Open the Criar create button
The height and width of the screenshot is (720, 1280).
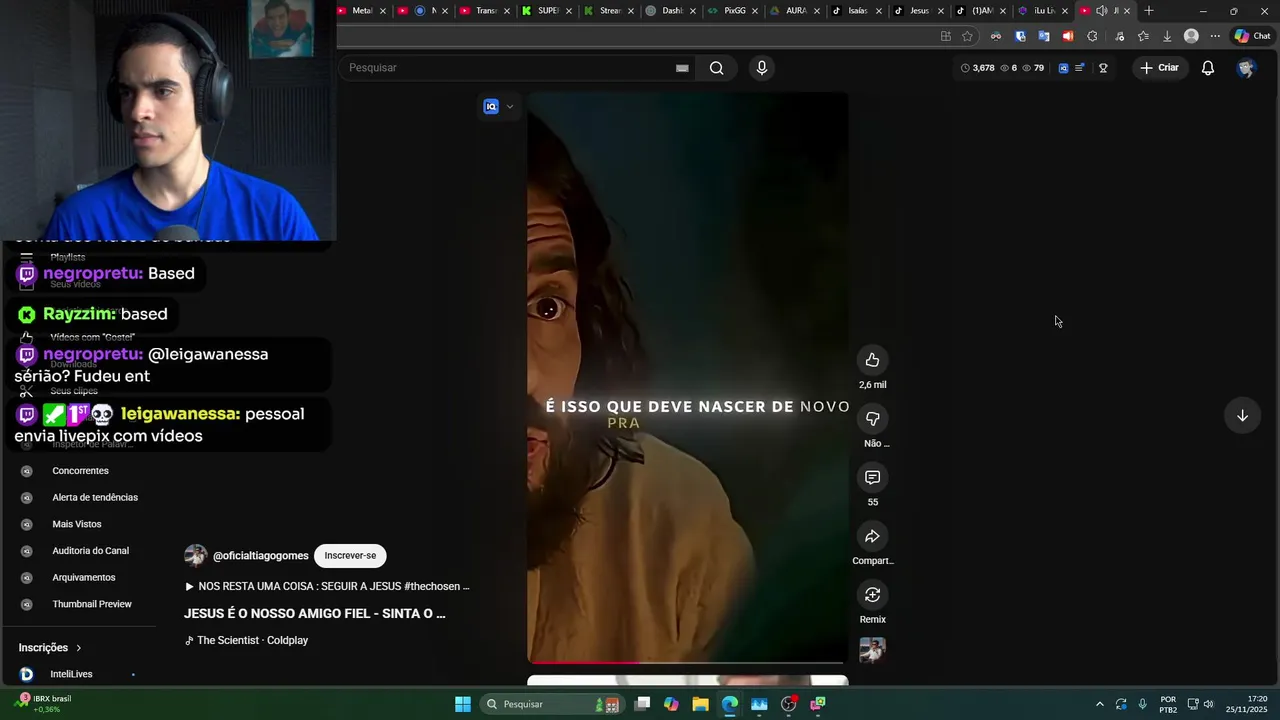[x=1159, y=68]
